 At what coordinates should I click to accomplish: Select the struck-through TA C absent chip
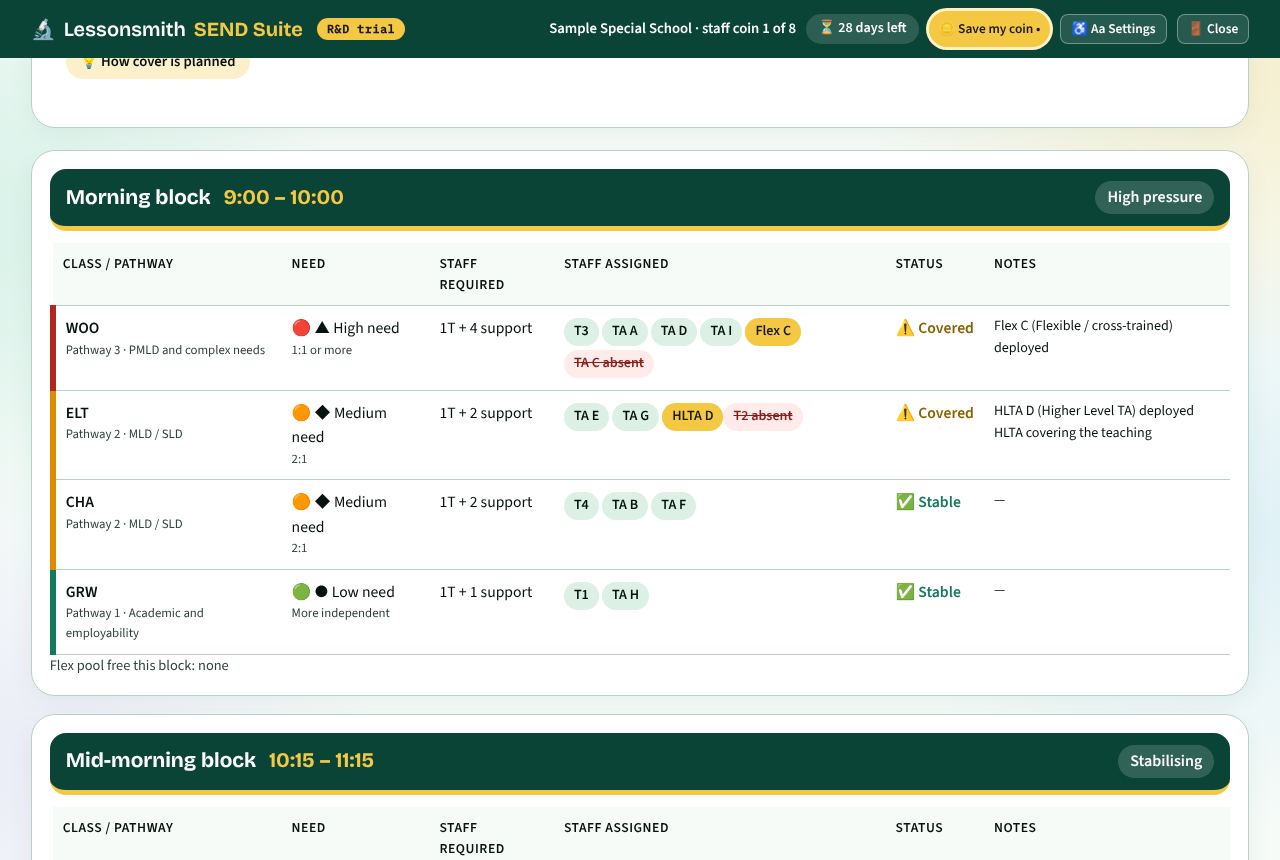(x=609, y=363)
